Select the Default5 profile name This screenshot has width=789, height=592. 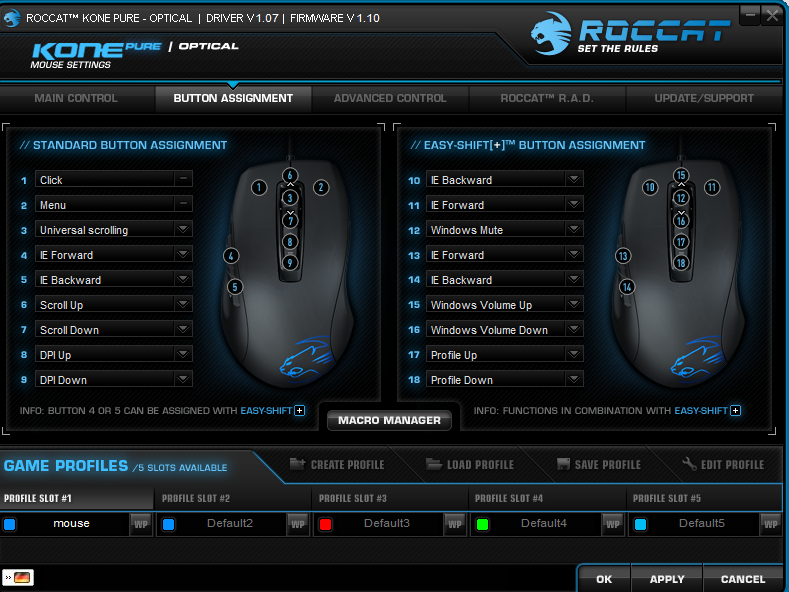pyautogui.click(x=701, y=524)
